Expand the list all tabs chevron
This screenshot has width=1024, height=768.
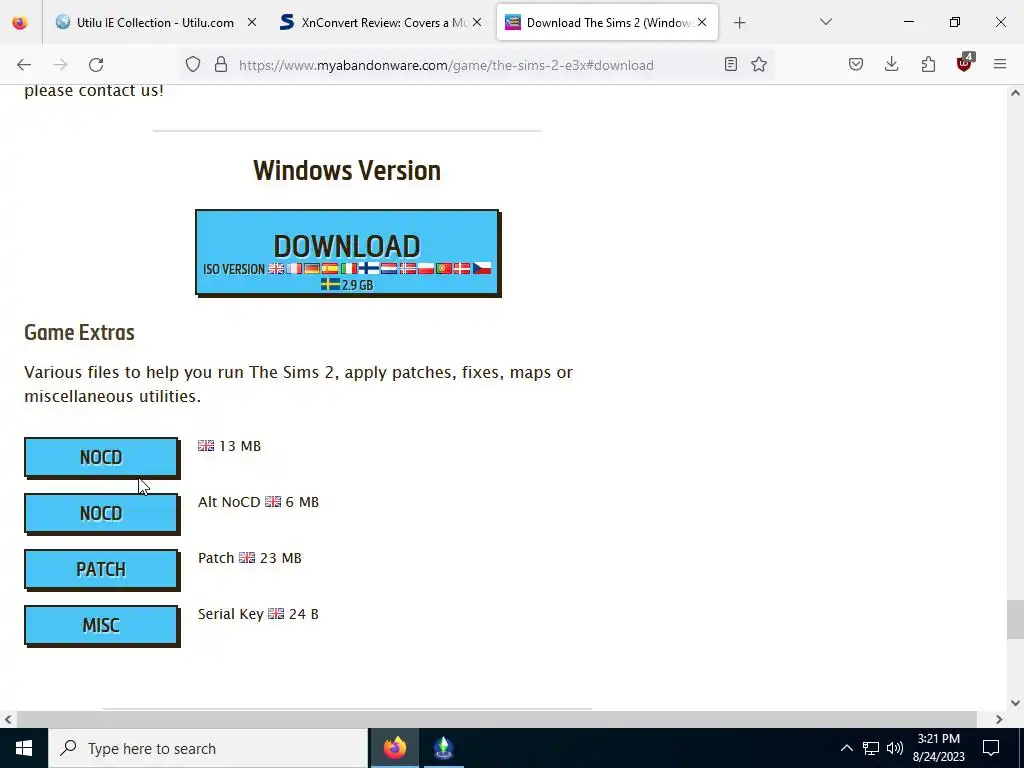[825, 22]
